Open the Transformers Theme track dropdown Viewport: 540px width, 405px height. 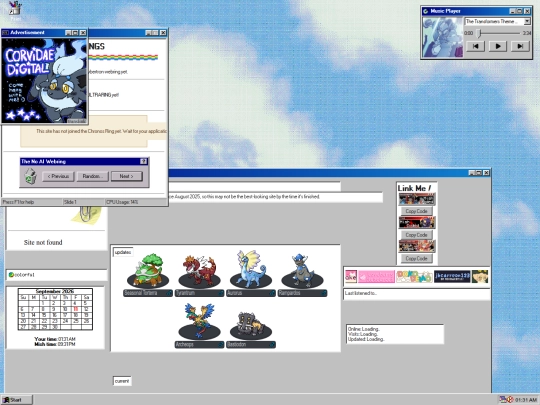click(x=527, y=21)
